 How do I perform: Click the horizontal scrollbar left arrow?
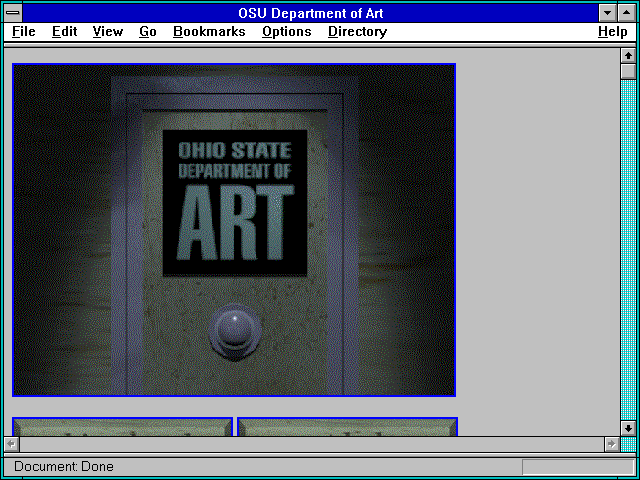pyautogui.click(x=12, y=444)
